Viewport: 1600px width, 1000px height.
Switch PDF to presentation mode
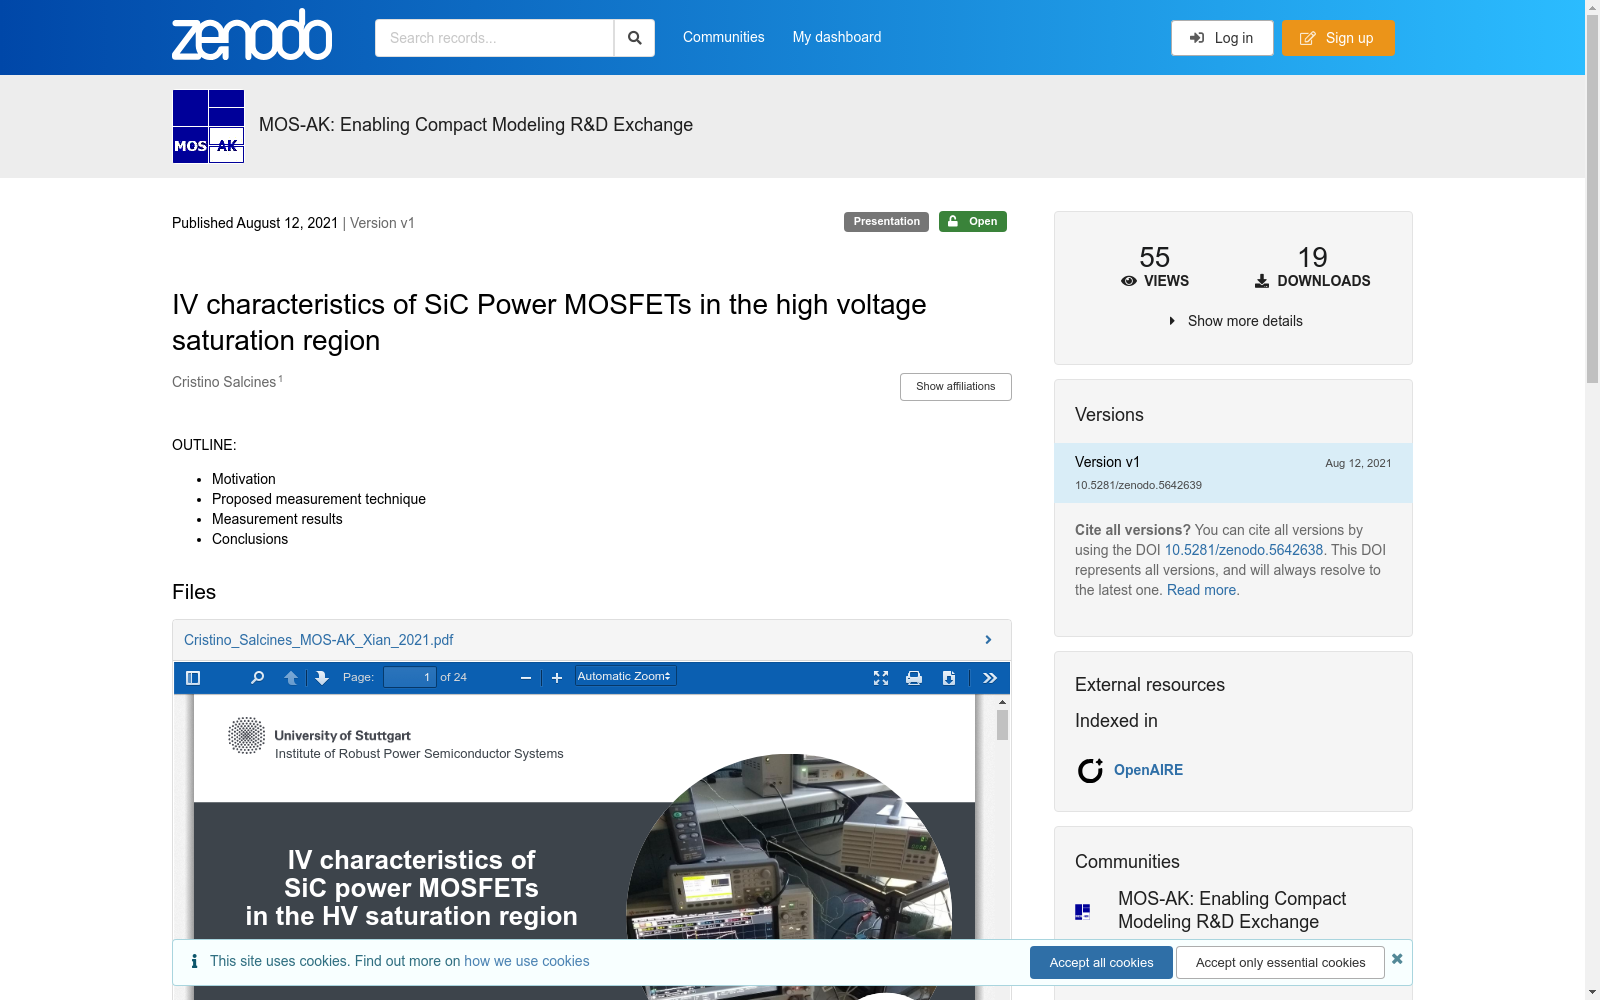[881, 678]
